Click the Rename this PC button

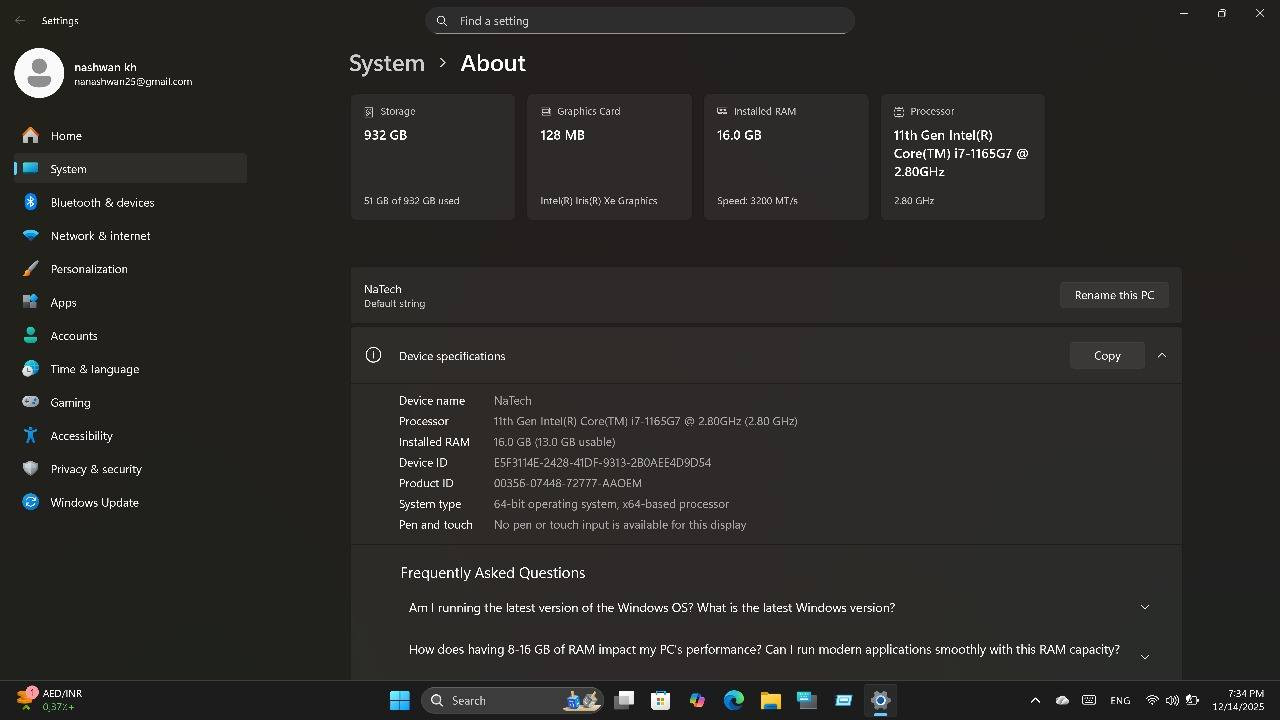coord(1114,295)
